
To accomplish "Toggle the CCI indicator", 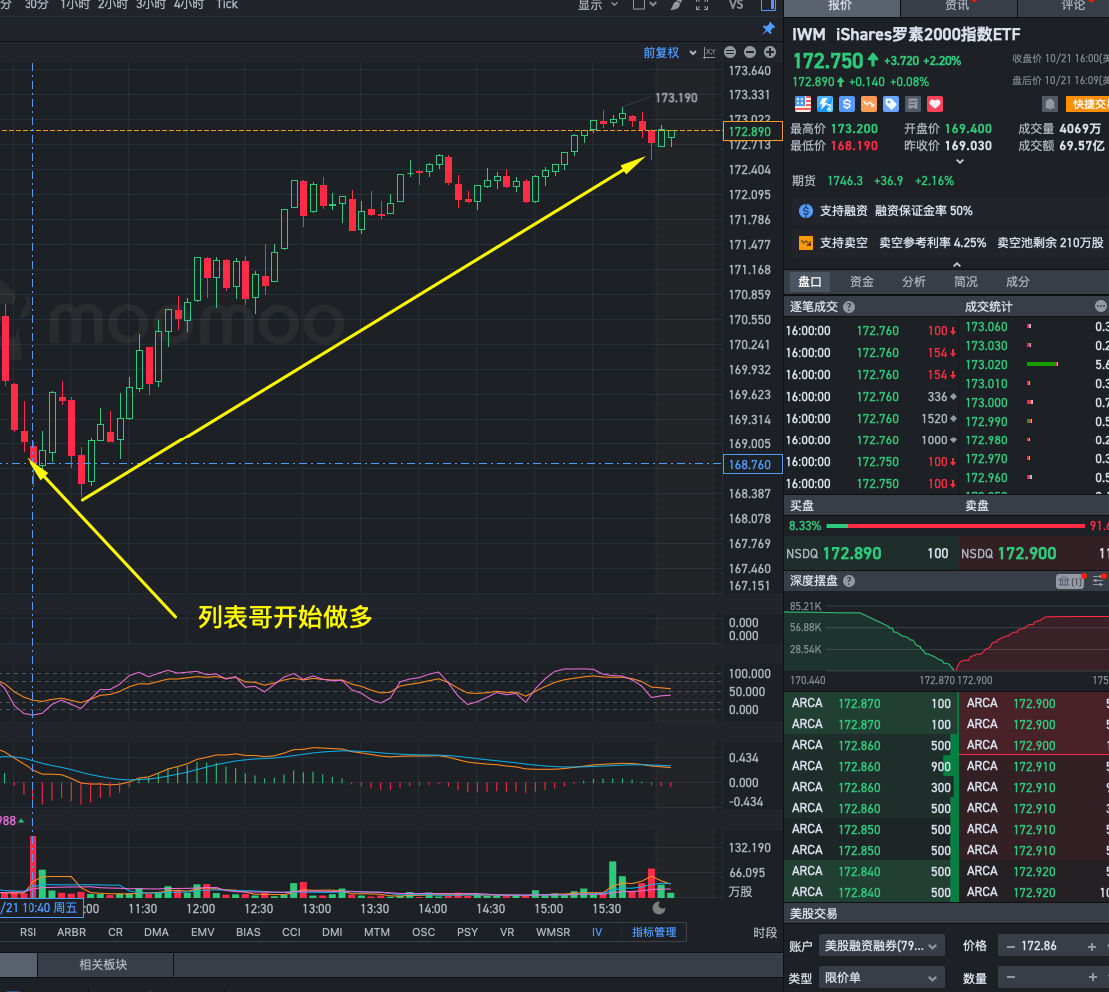I will click(291, 932).
